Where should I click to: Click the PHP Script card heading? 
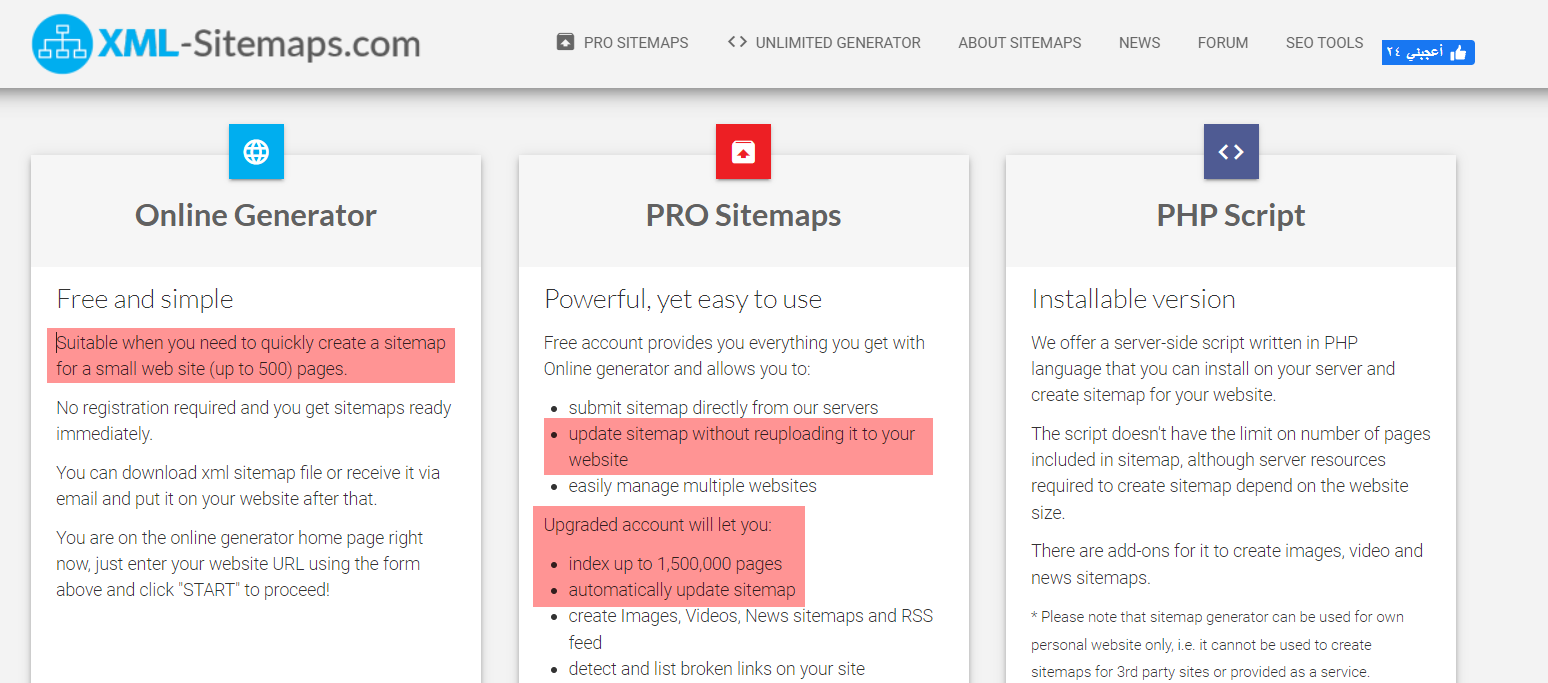tap(1231, 215)
